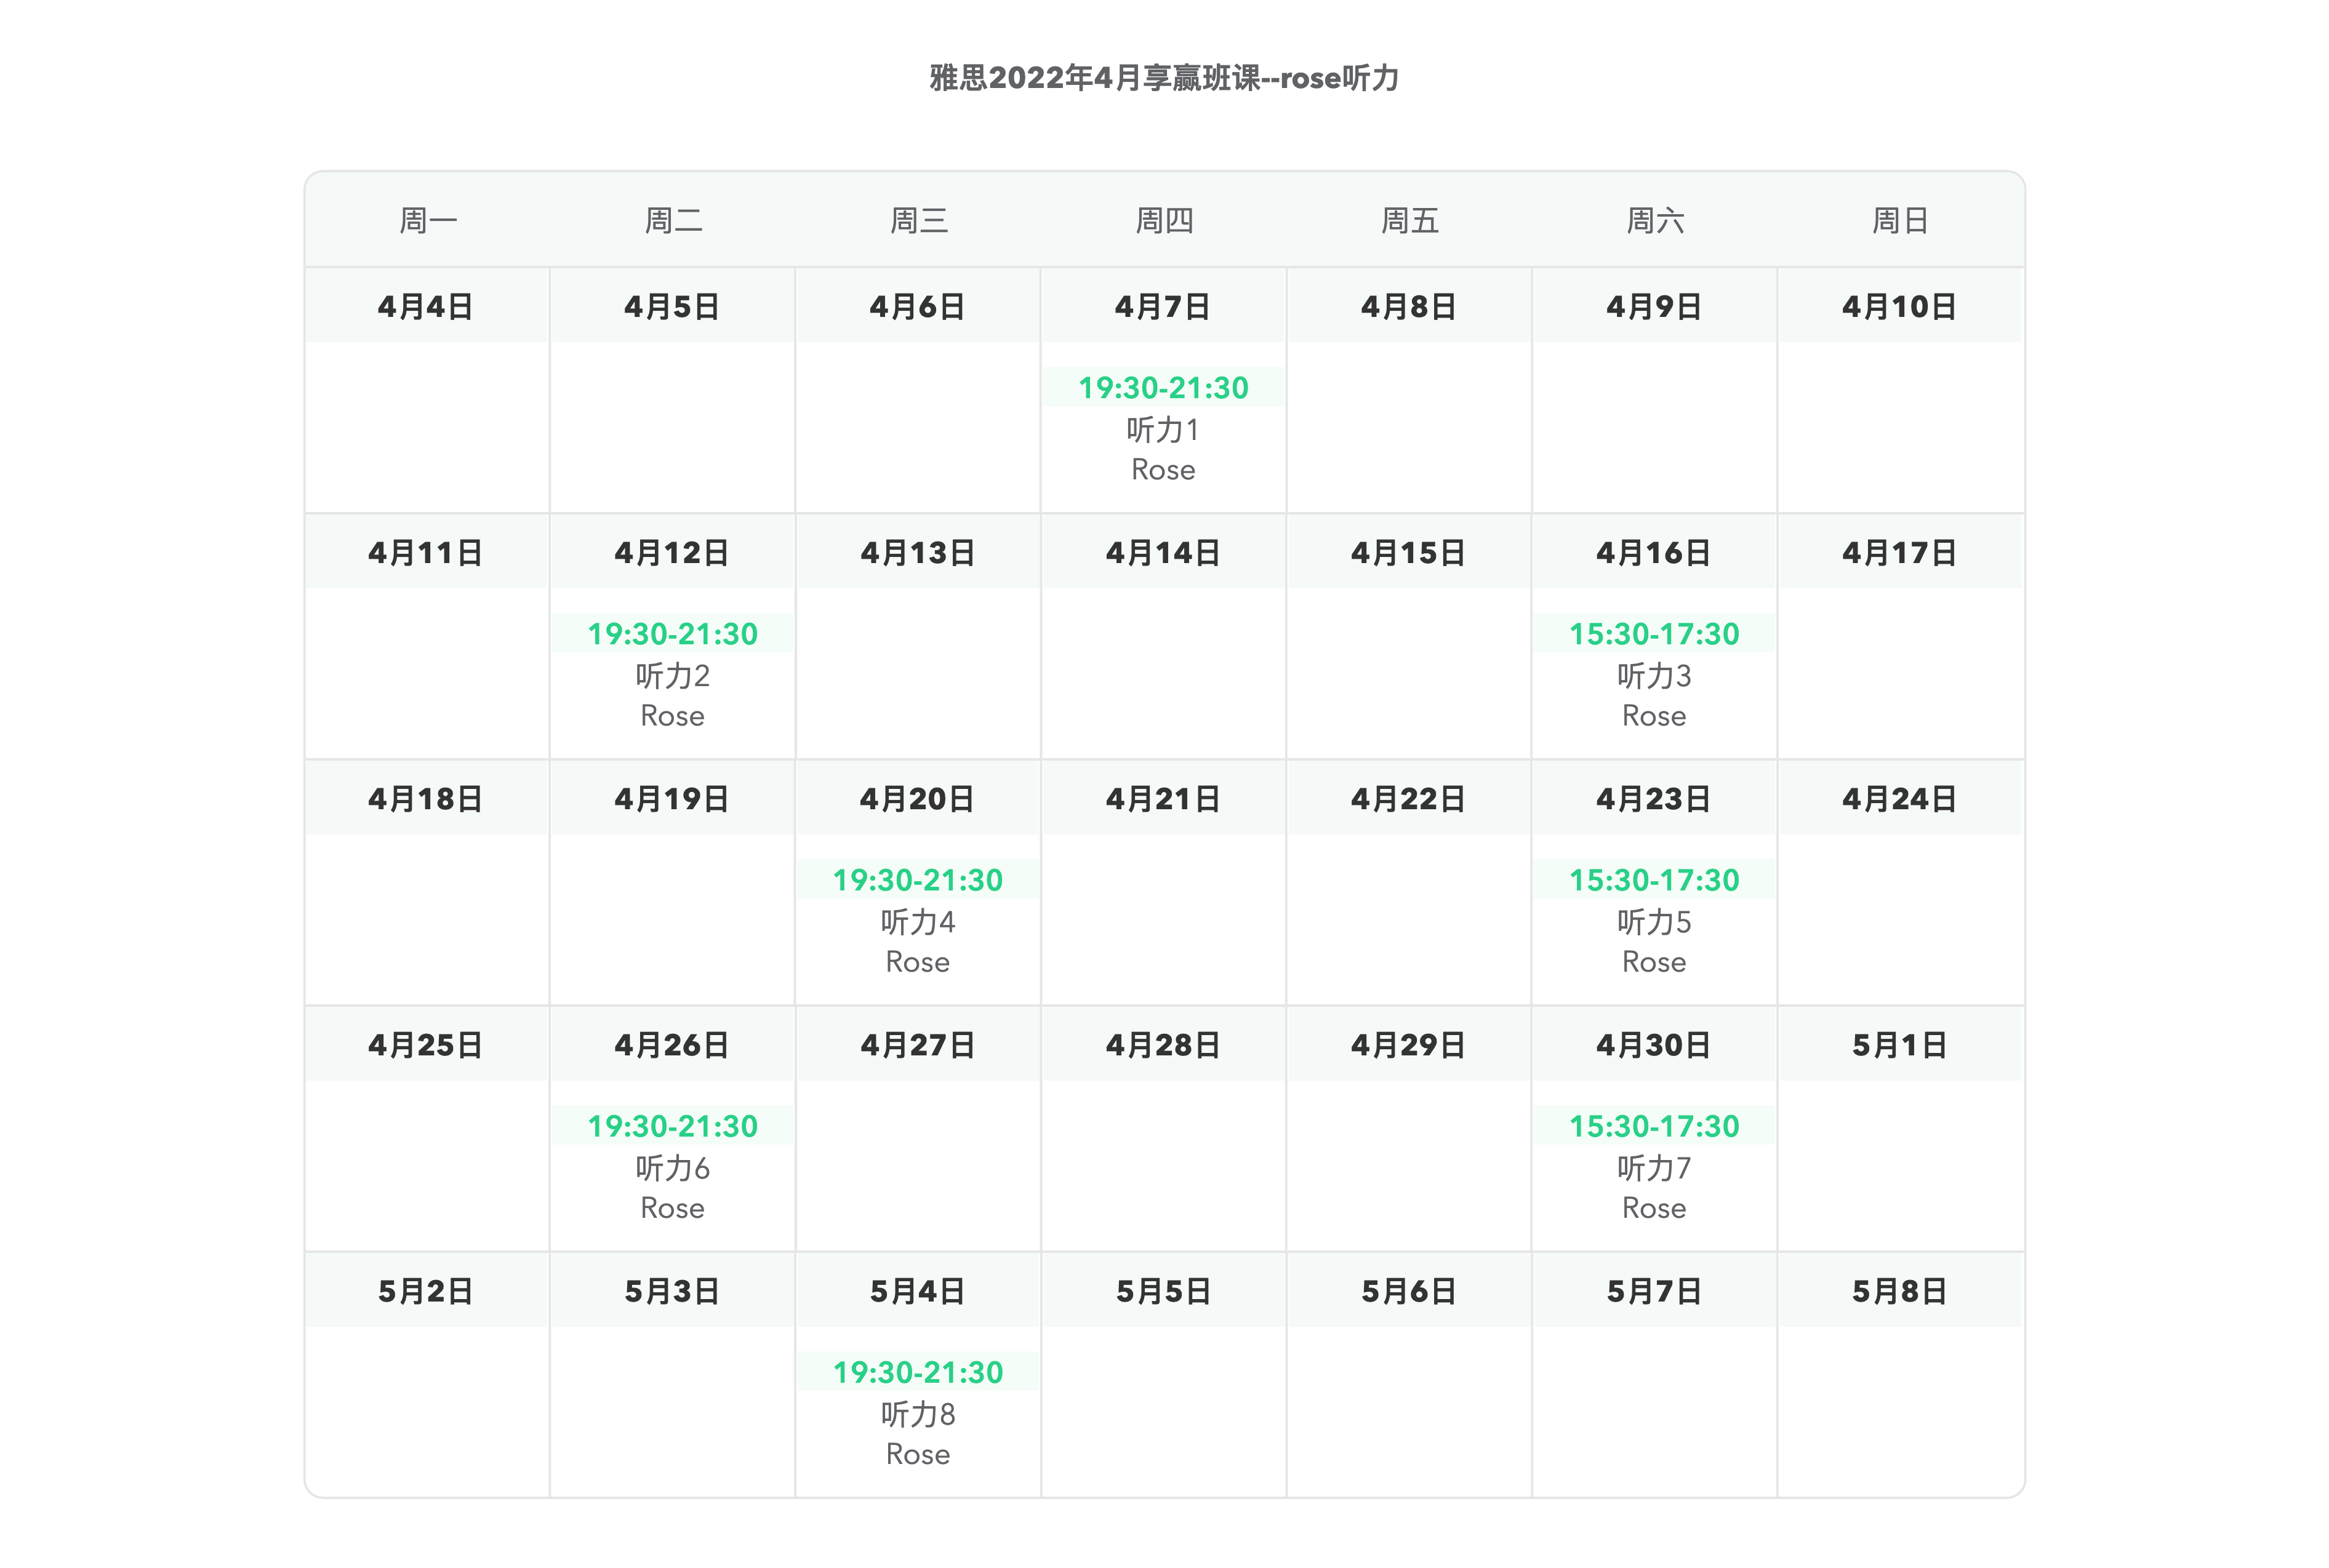Select the 听力2 session on 4月12日

[672, 675]
